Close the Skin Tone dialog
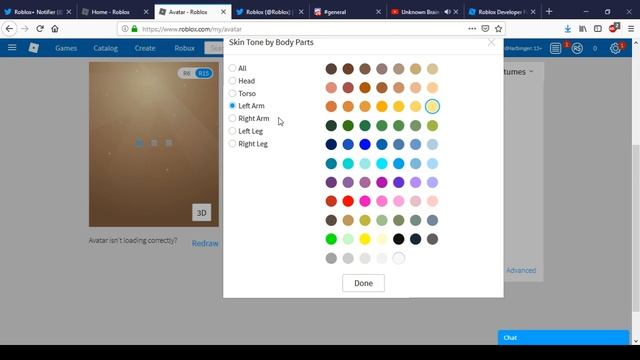Screen dimensions: 640x360 click(x=491, y=42)
